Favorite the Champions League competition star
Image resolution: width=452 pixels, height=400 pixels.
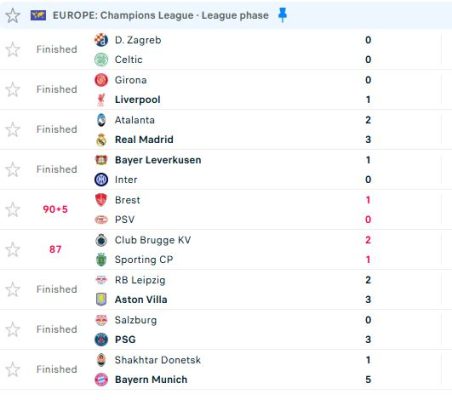[13, 15]
